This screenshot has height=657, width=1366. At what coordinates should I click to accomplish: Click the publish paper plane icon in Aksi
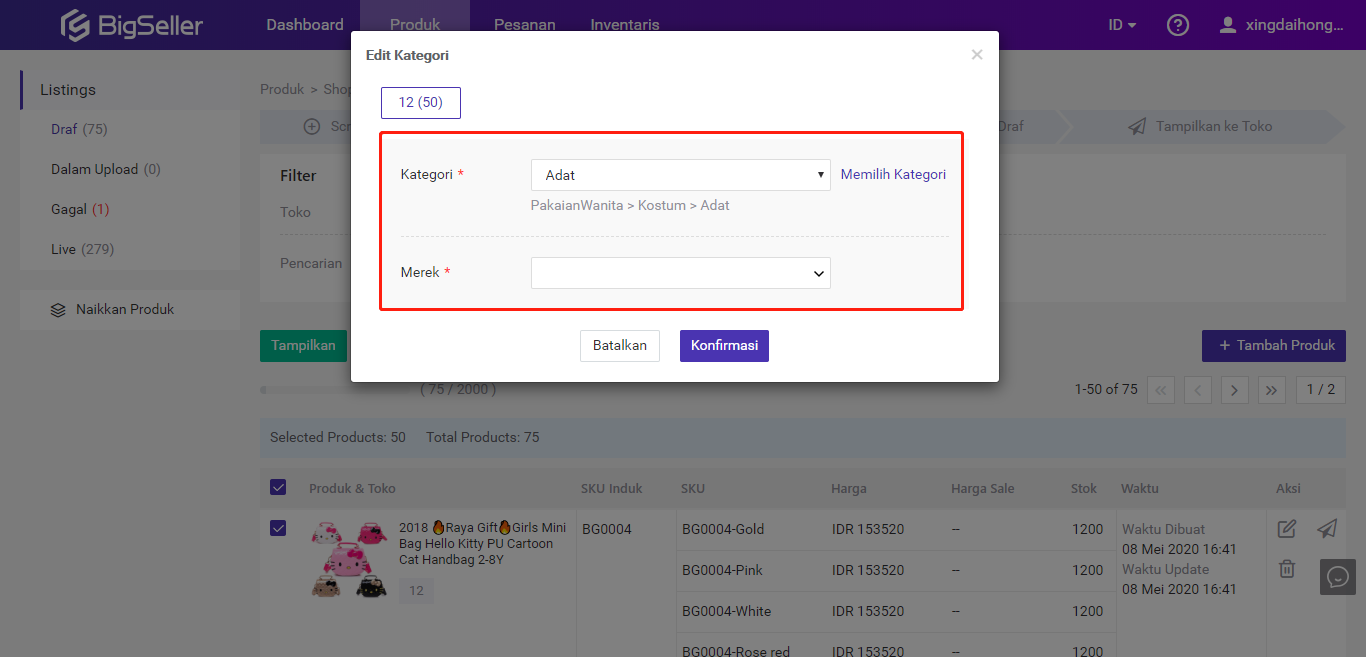1326,529
